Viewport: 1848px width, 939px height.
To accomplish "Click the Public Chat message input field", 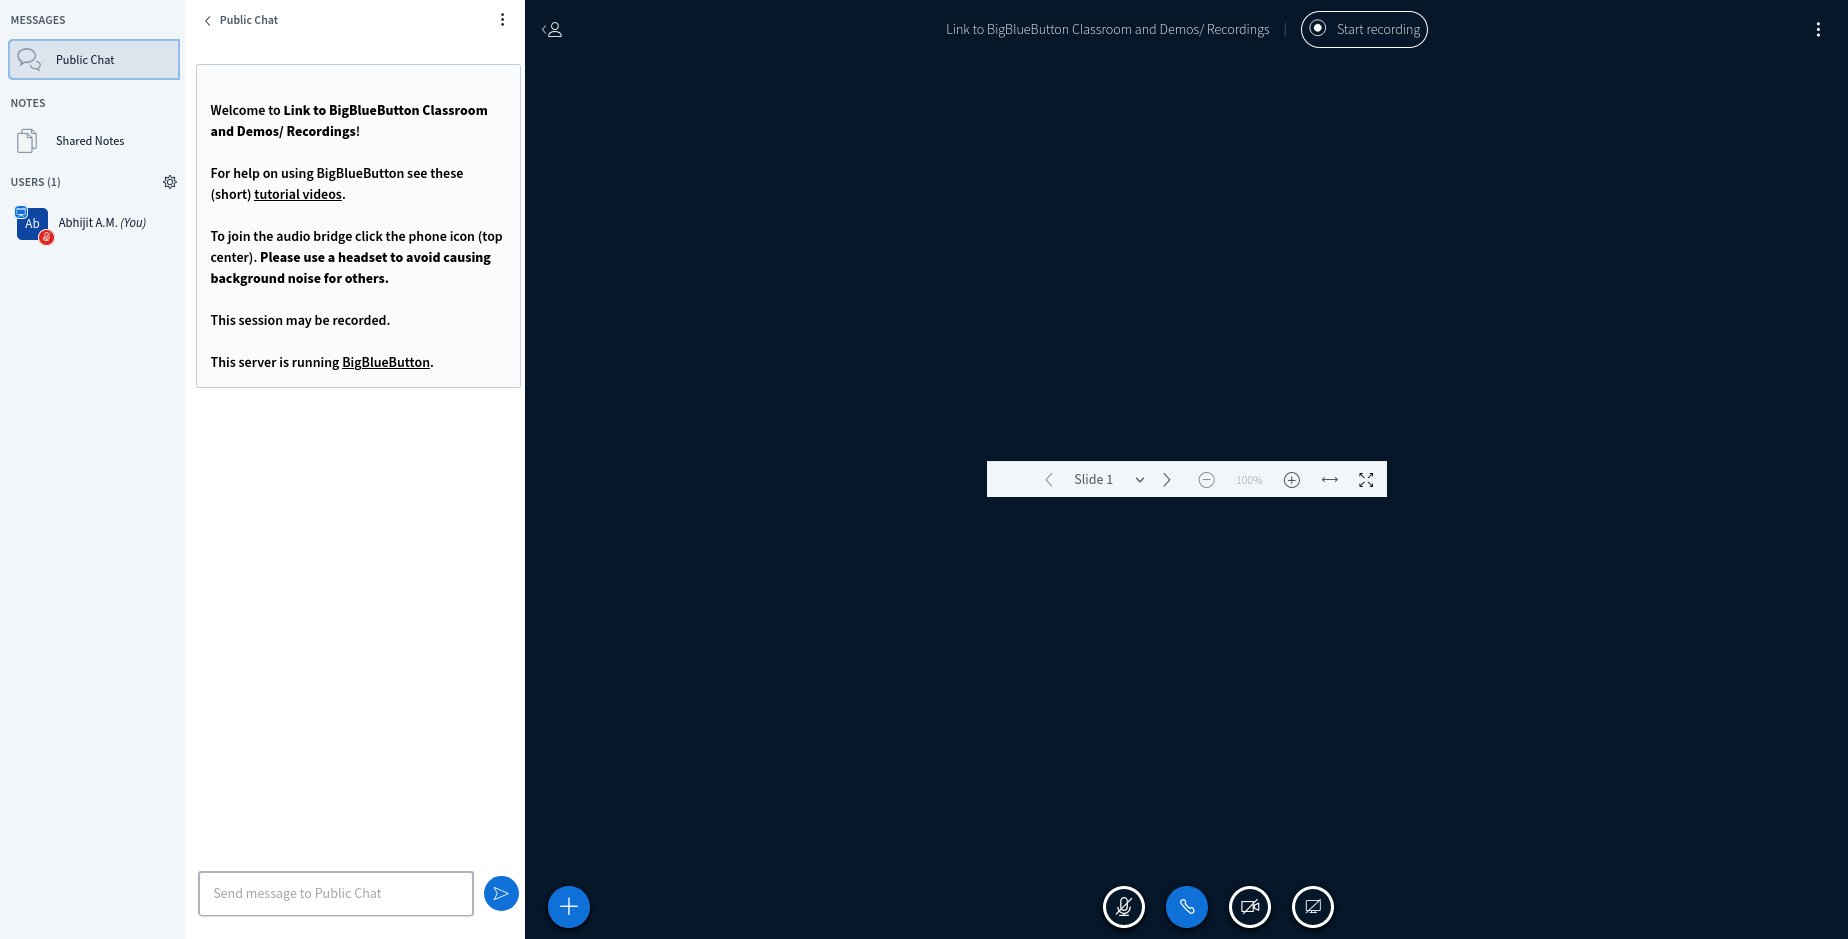I will coord(335,893).
